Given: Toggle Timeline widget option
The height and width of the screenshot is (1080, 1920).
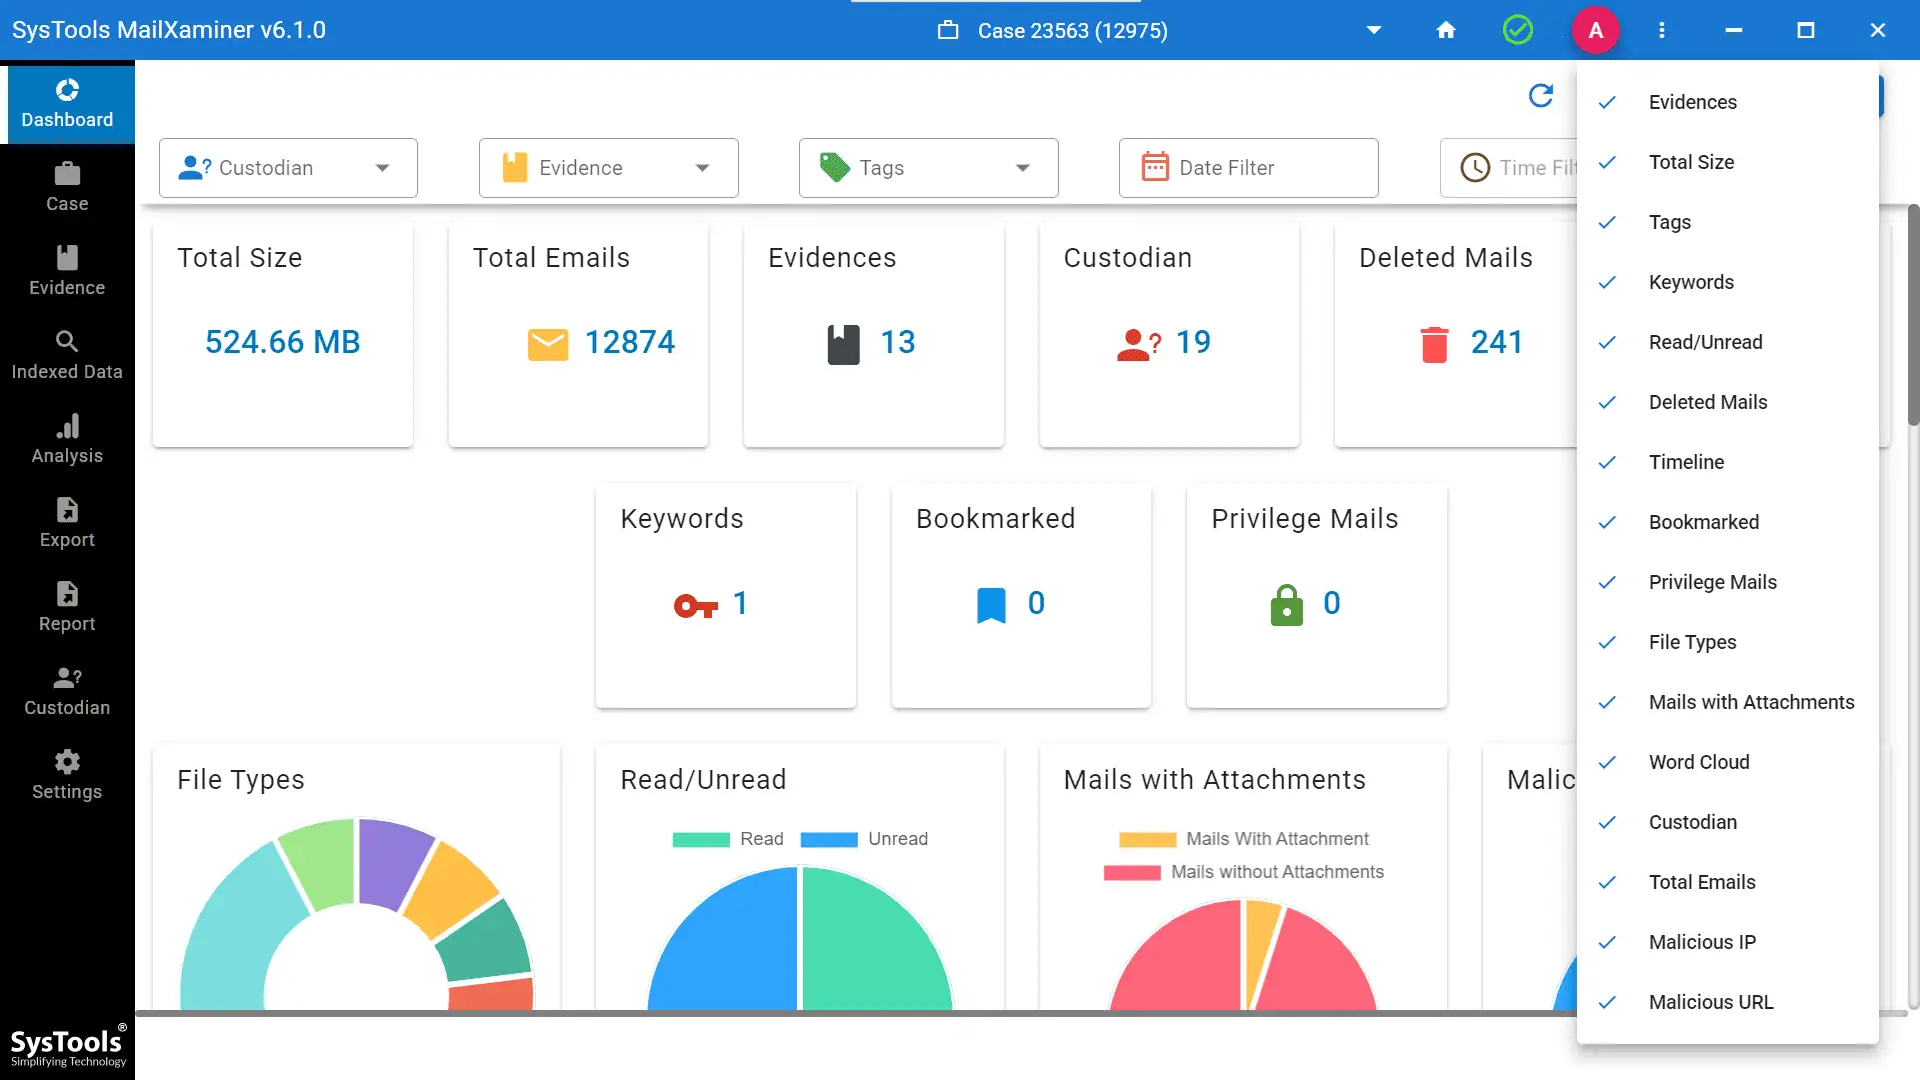Looking at the screenshot, I should pyautogui.click(x=1728, y=462).
